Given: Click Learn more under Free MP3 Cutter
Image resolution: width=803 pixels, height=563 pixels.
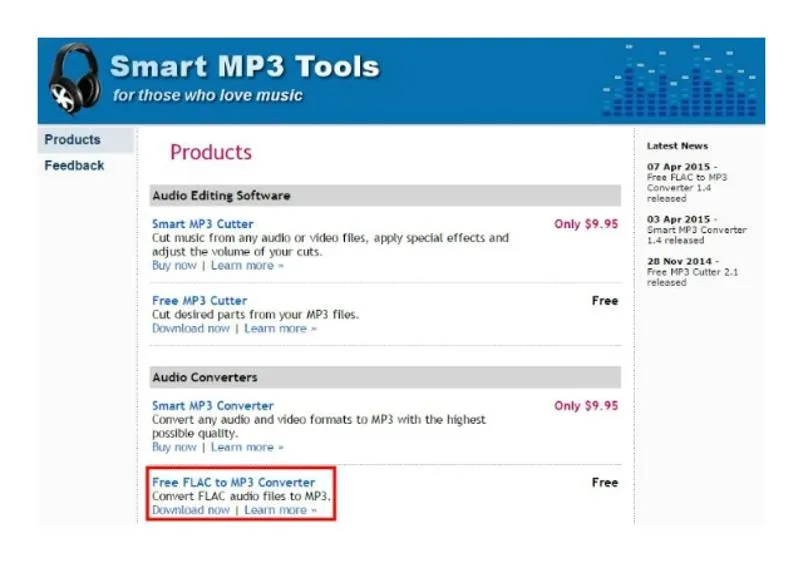Looking at the screenshot, I should (x=280, y=328).
